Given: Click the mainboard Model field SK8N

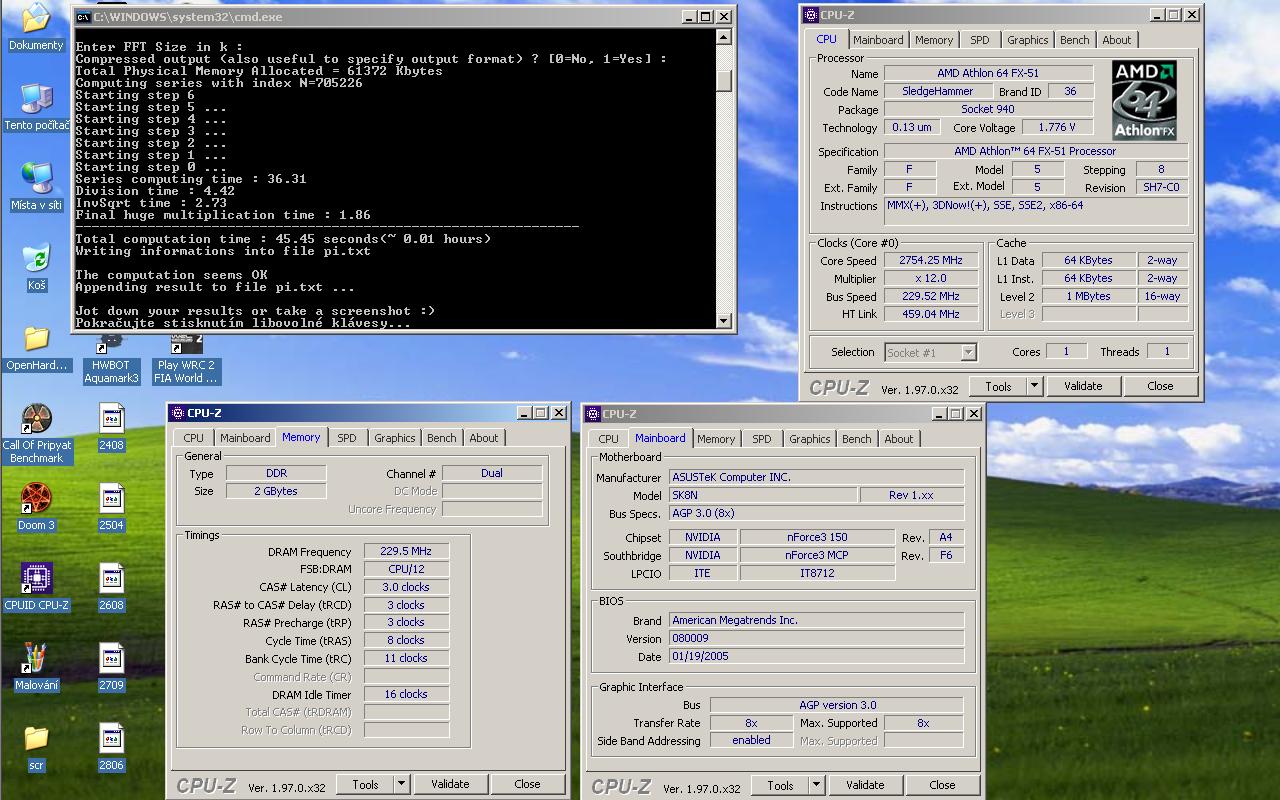Looking at the screenshot, I should pos(763,495).
